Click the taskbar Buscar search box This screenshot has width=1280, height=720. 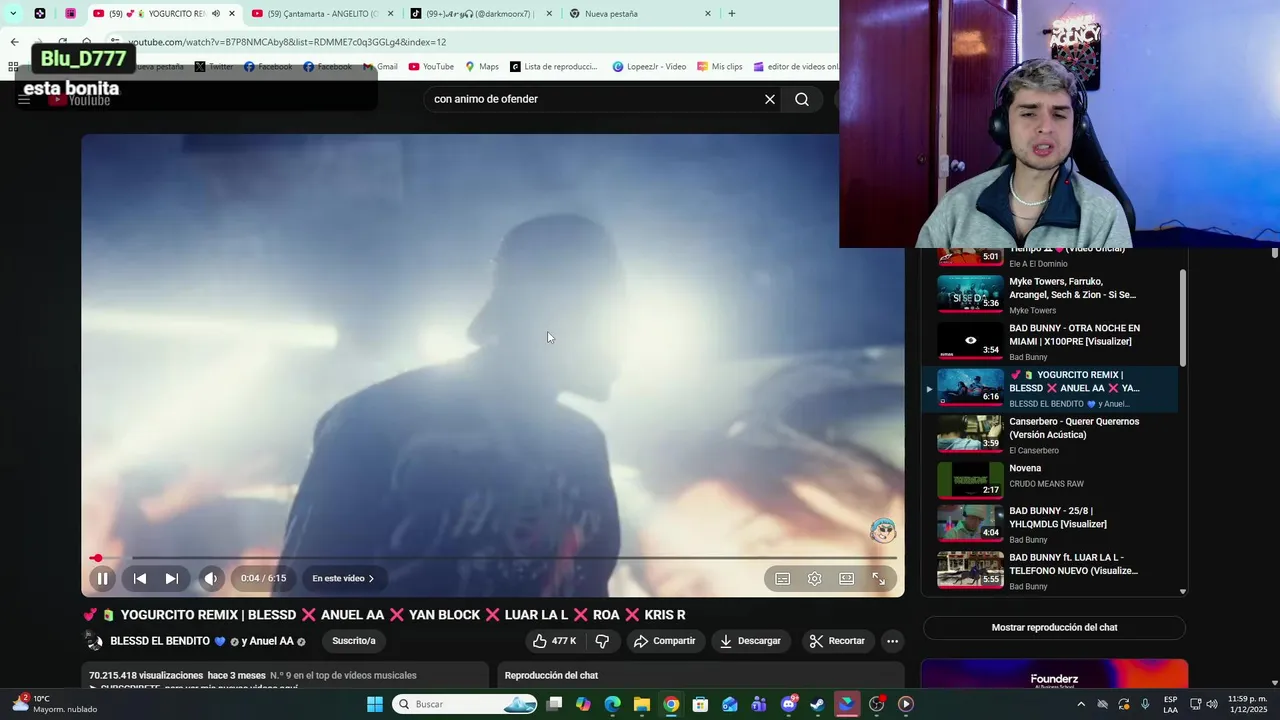tap(465, 704)
